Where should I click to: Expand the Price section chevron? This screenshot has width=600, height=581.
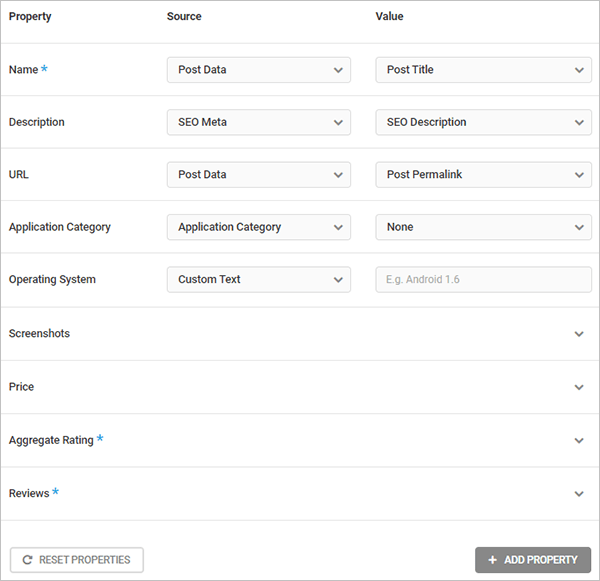(x=579, y=387)
